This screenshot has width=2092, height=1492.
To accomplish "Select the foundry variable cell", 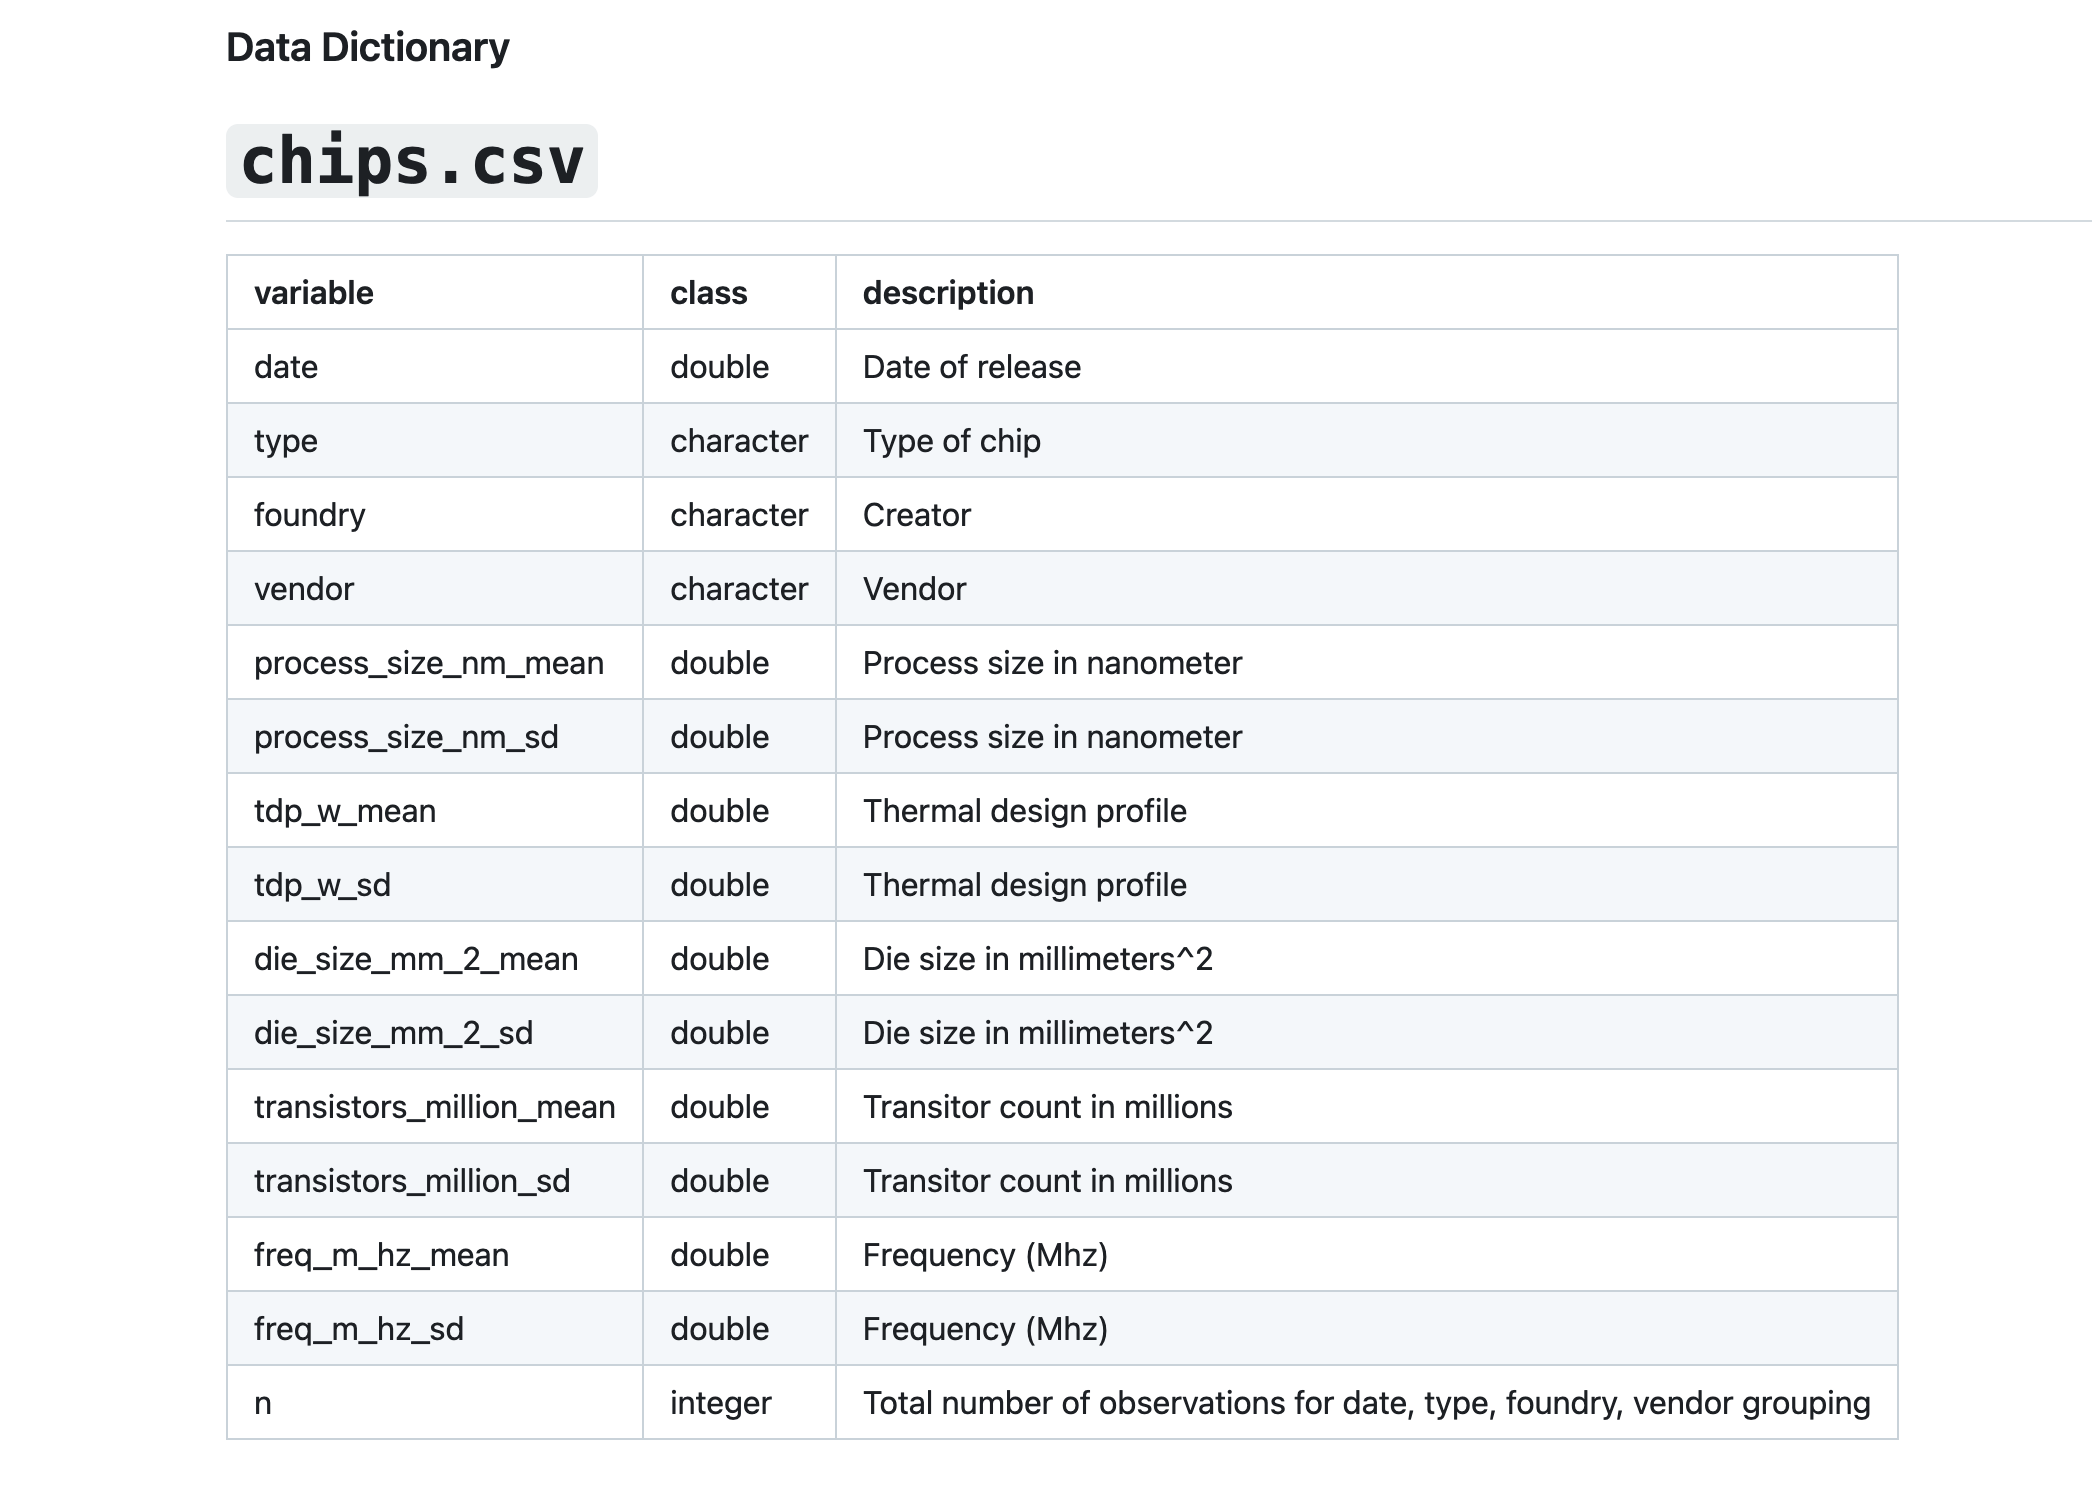I will pyautogui.click(x=309, y=515).
